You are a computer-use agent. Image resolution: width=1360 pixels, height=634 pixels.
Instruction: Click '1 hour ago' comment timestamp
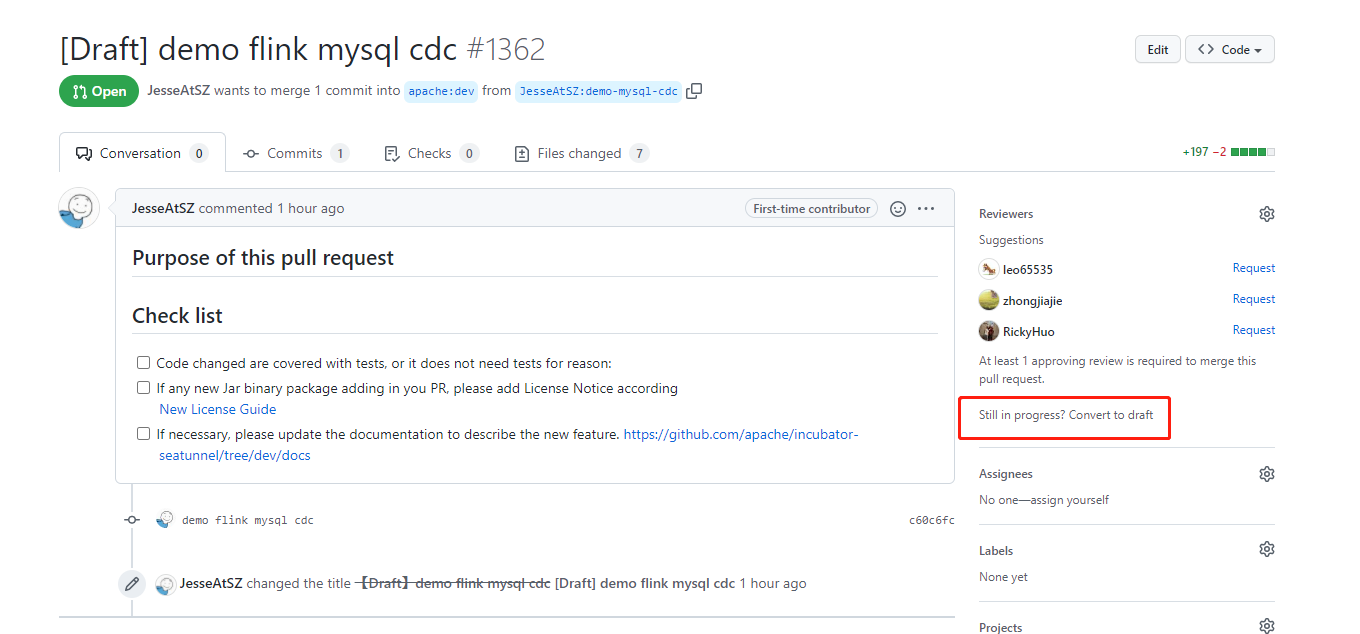click(x=310, y=208)
